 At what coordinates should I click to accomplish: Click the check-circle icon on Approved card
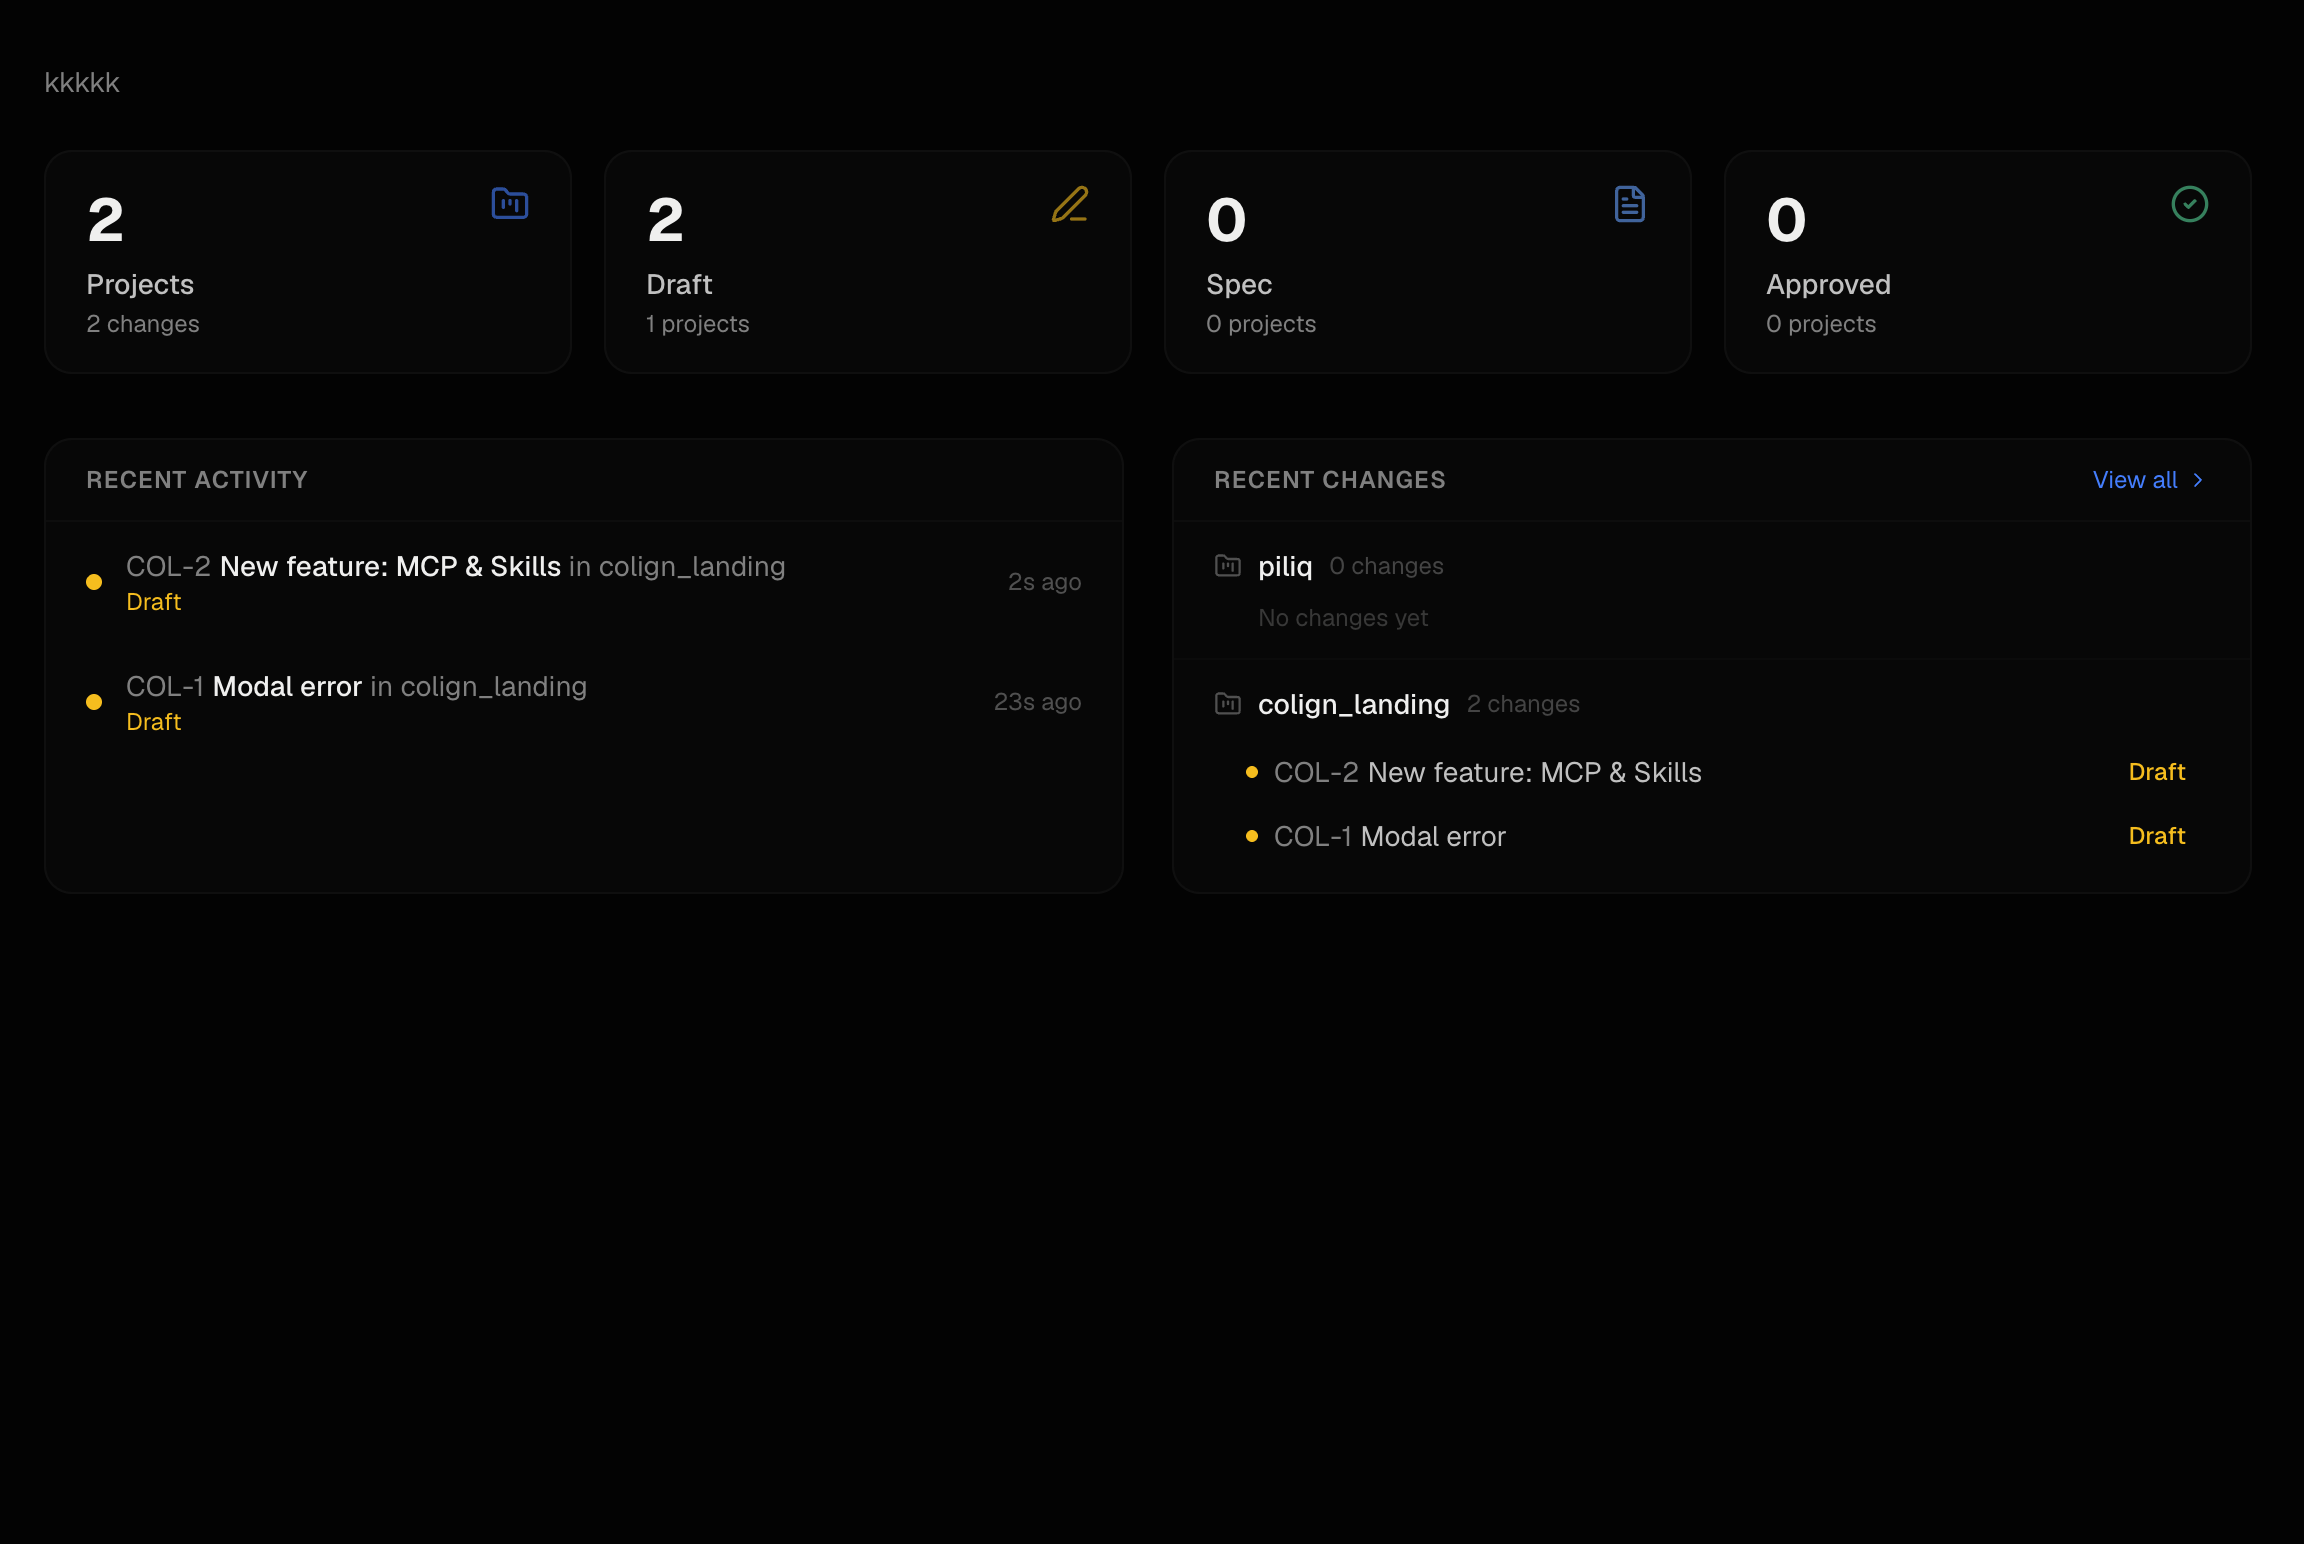(x=2190, y=204)
